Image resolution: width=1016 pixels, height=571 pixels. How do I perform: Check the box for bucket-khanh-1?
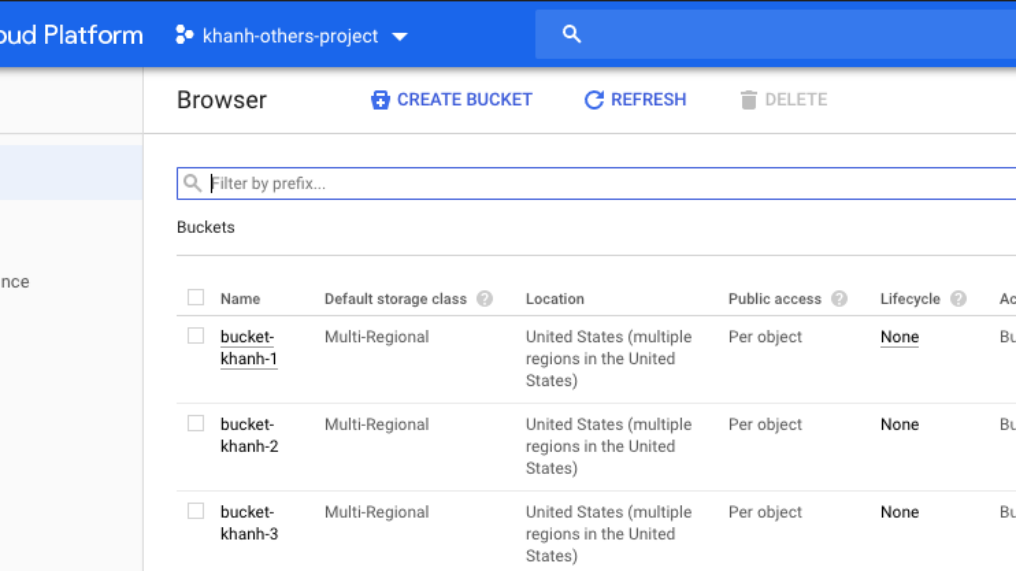(196, 336)
